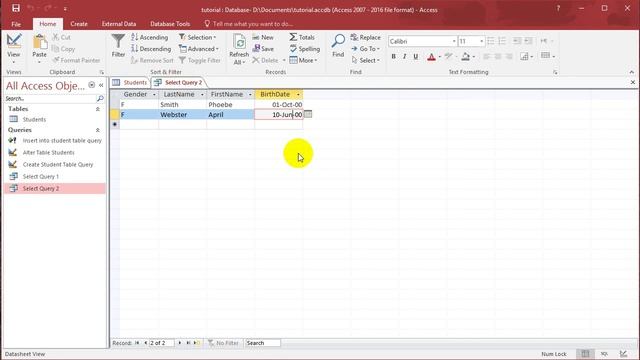Select the Phoebe first name cell

point(230,104)
